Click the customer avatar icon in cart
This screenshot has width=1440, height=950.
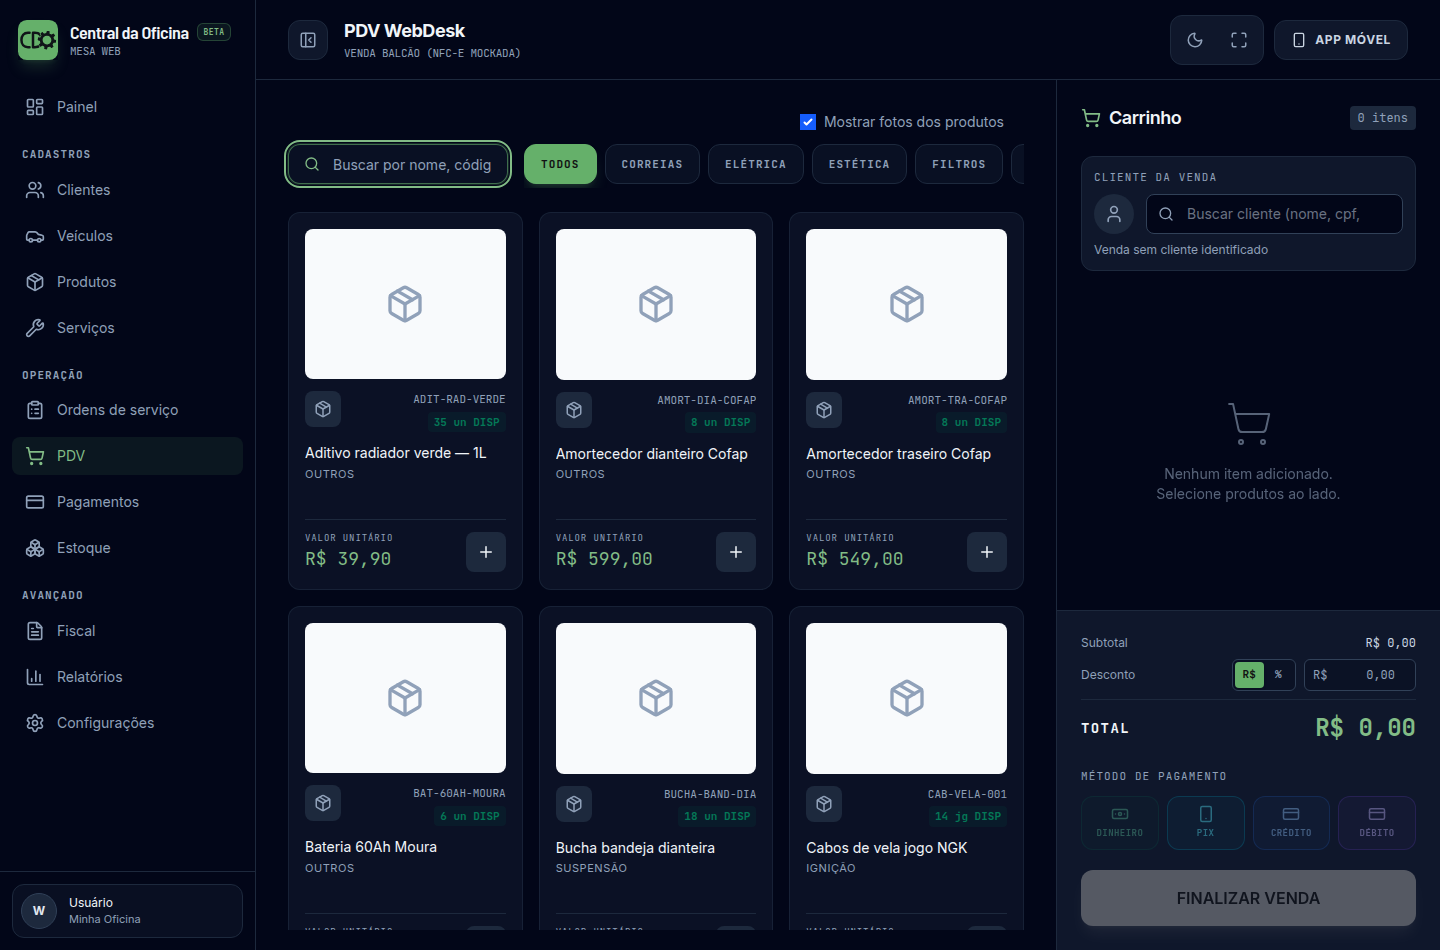tap(1114, 214)
